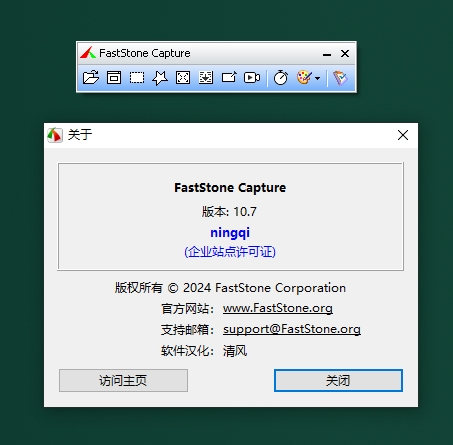Select Capture Rectangular Region icon
Screen dimensions: 453x445
[x=137, y=78]
